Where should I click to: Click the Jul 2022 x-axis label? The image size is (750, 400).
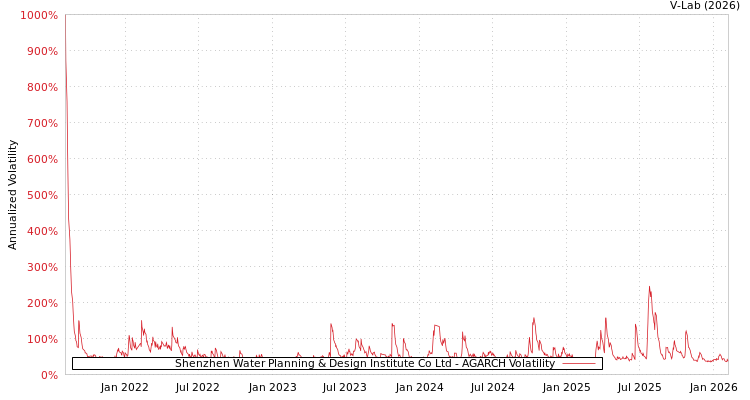[198, 387]
